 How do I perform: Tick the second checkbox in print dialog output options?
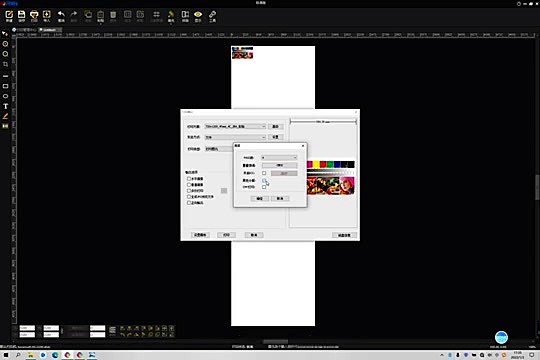(189, 185)
